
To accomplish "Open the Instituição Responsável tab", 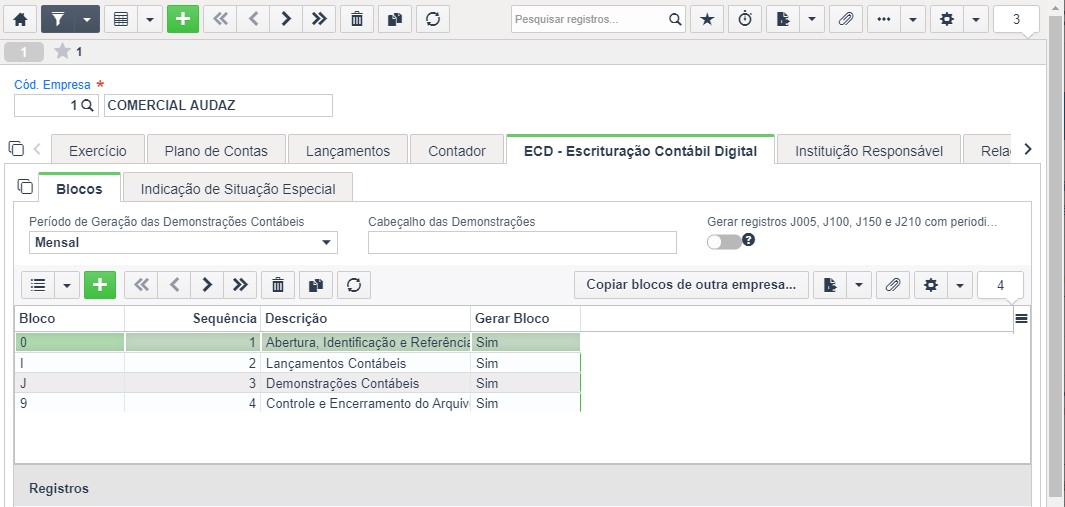I will tap(869, 151).
